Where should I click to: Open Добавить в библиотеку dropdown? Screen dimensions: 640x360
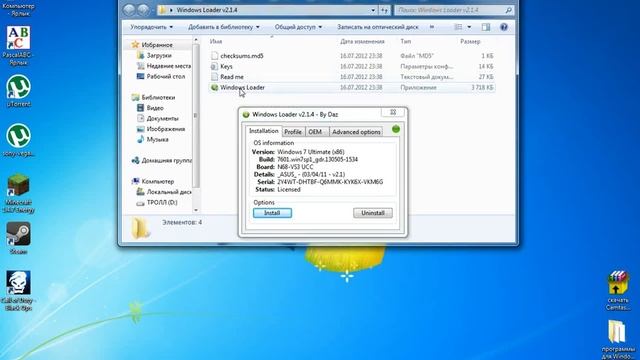click(x=223, y=27)
